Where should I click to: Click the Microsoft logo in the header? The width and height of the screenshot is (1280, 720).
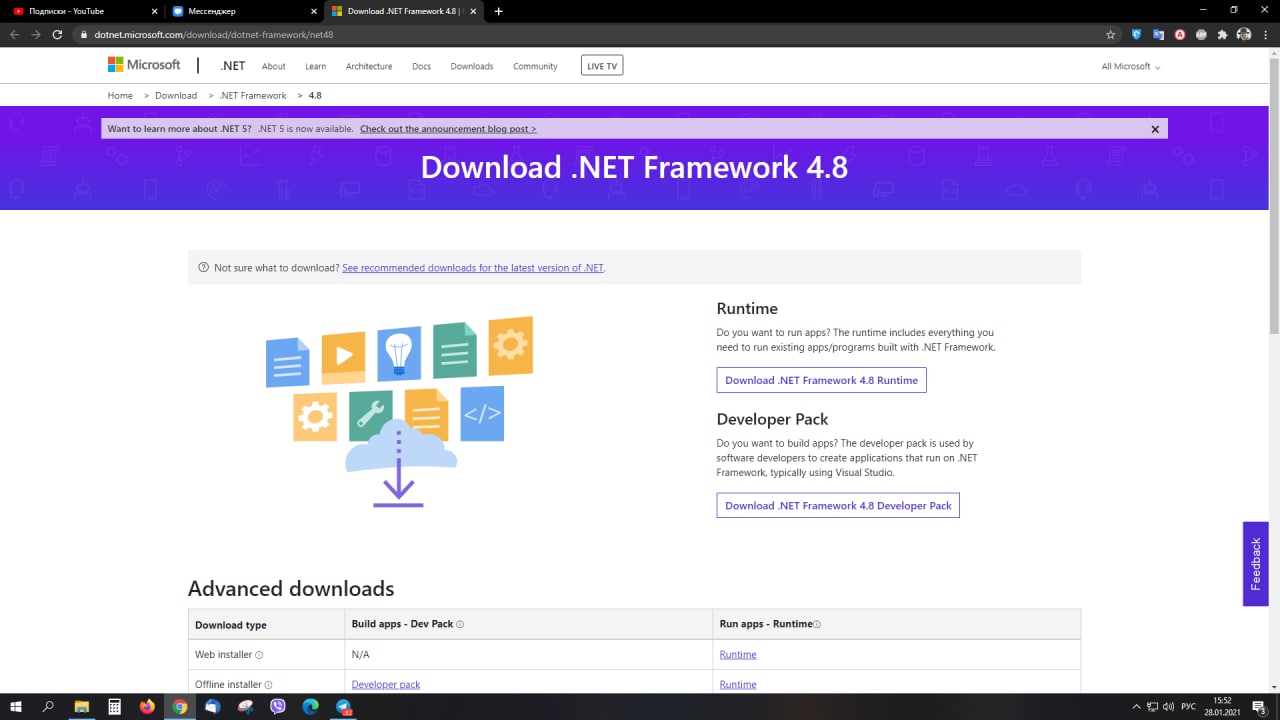tap(144, 65)
